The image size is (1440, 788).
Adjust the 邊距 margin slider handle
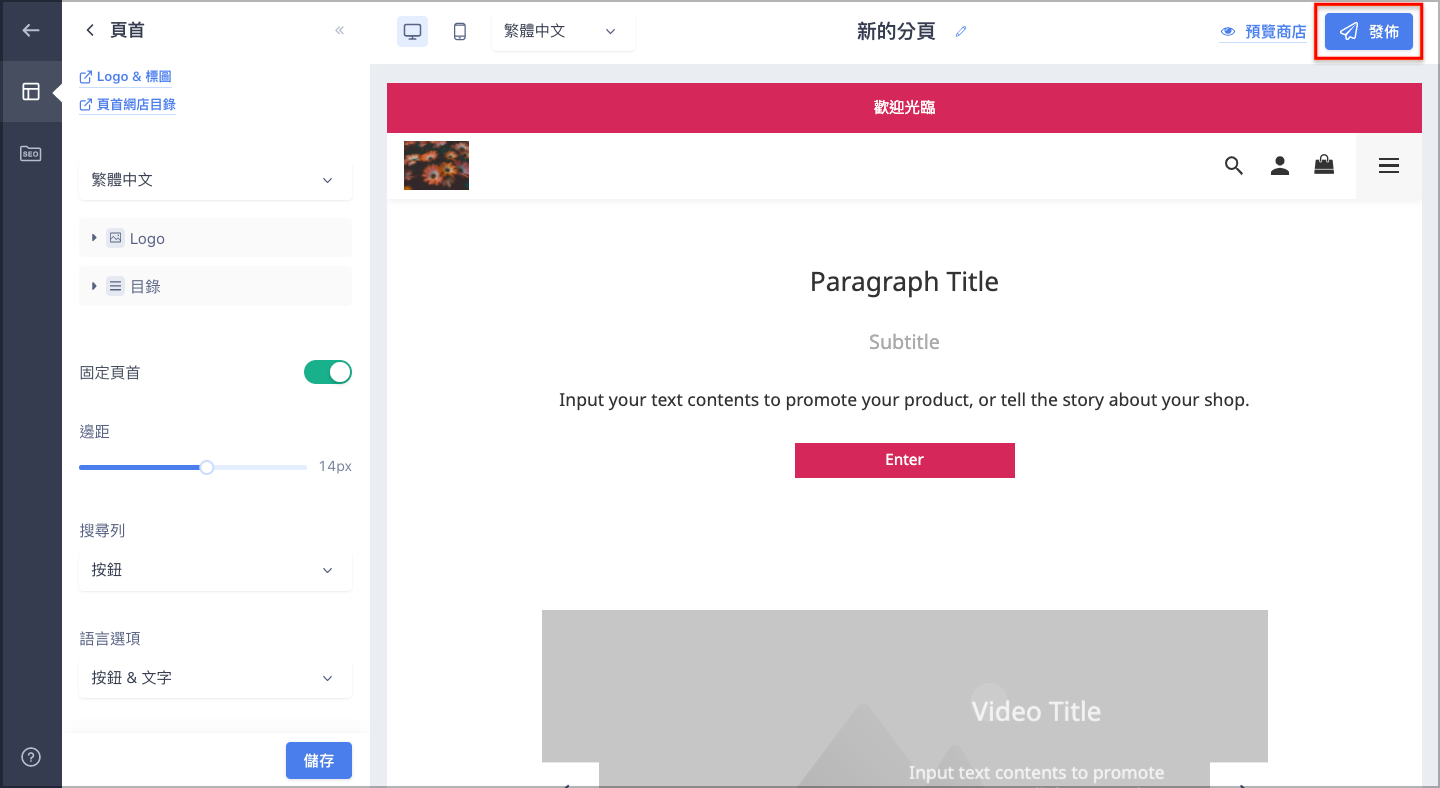tap(207, 467)
